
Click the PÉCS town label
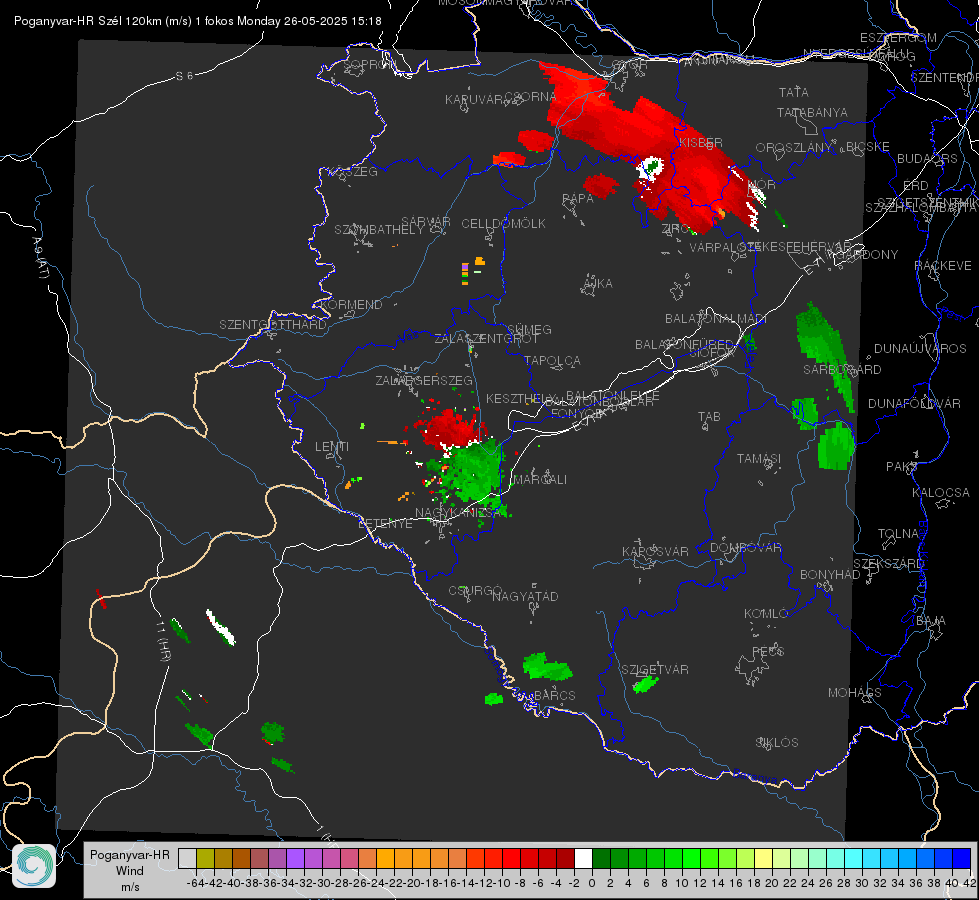[768, 651]
